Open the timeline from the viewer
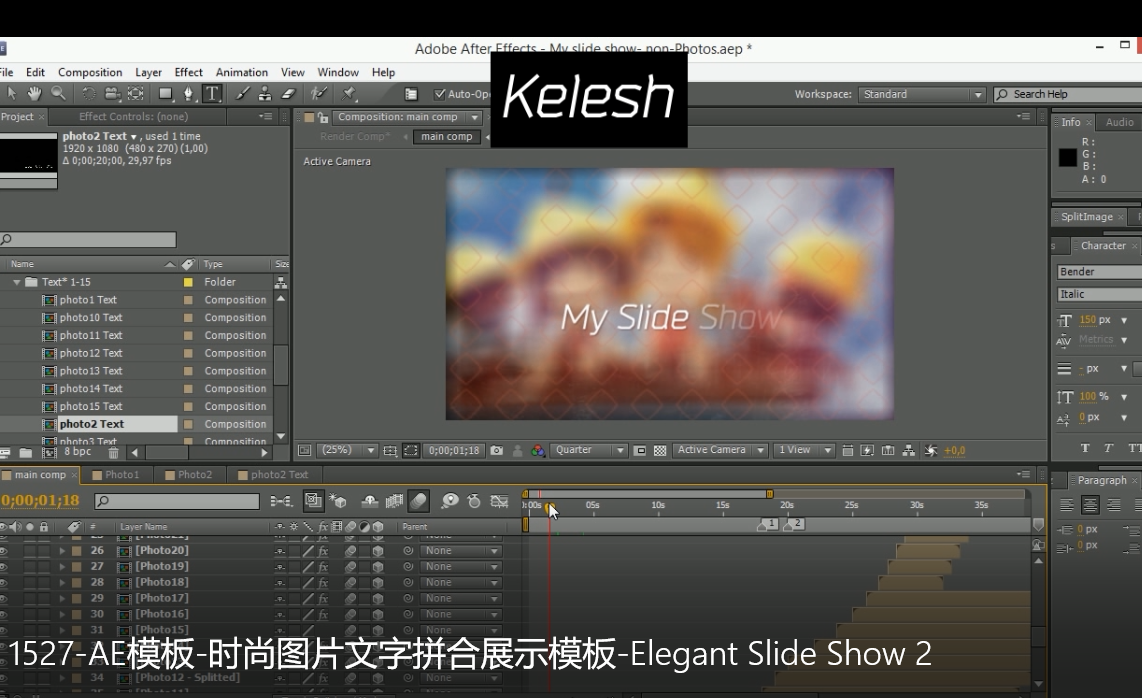 [x=888, y=450]
